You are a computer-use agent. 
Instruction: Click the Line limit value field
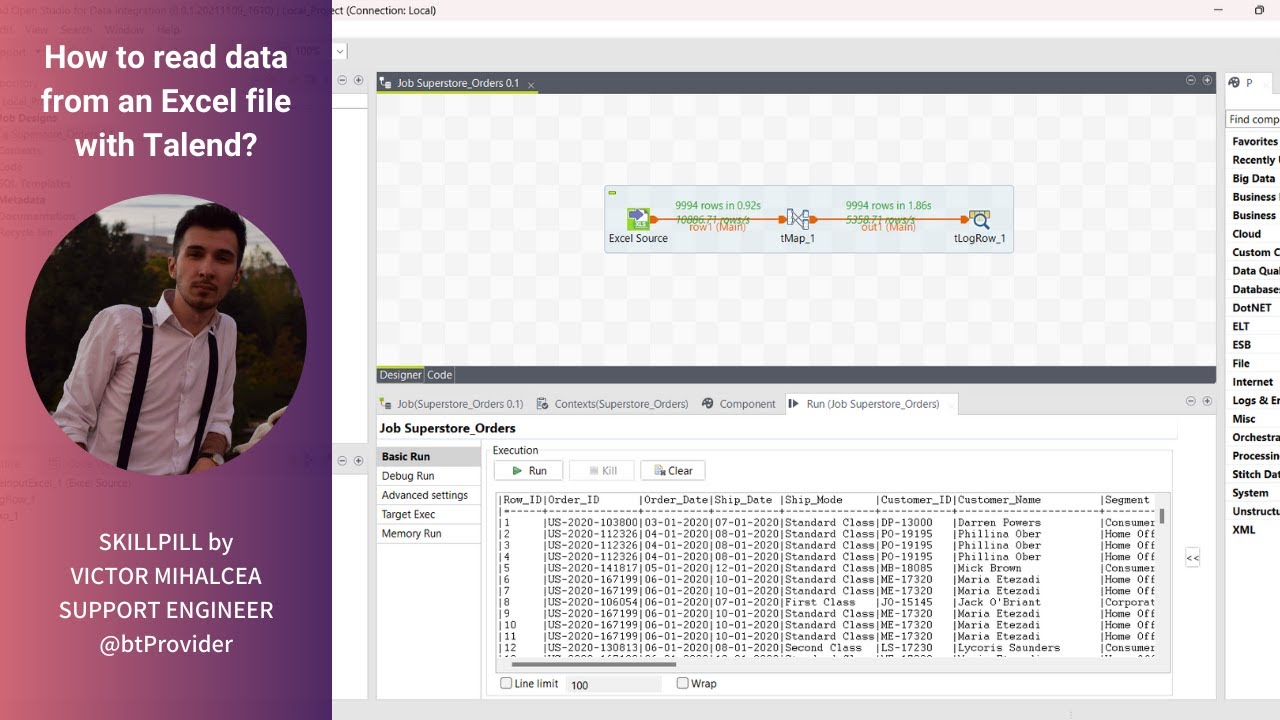coord(613,685)
